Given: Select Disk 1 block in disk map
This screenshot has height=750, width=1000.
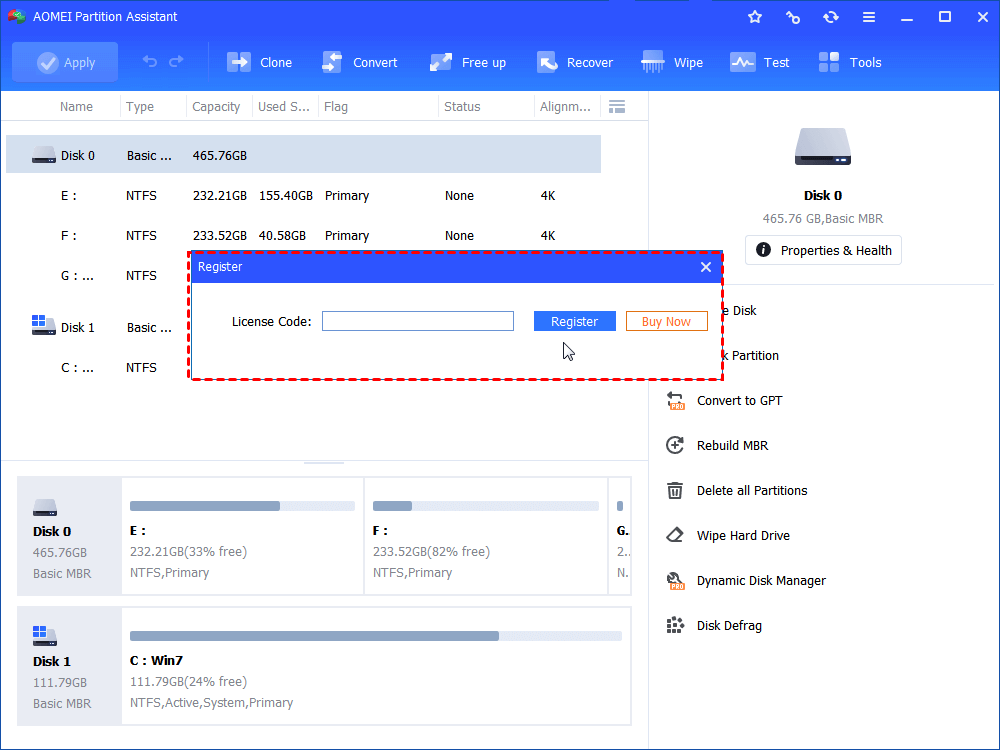Looking at the screenshot, I should pos(70,666).
